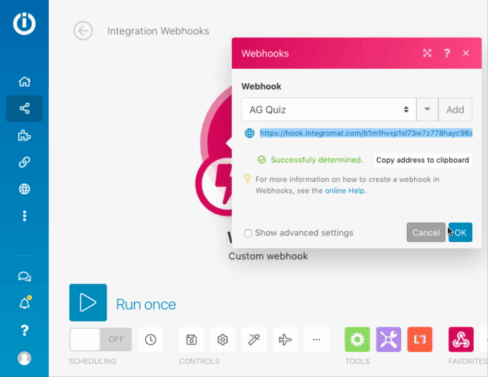The image size is (488, 377).
Task: Click the Run once label text
Action: click(x=146, y=304)
